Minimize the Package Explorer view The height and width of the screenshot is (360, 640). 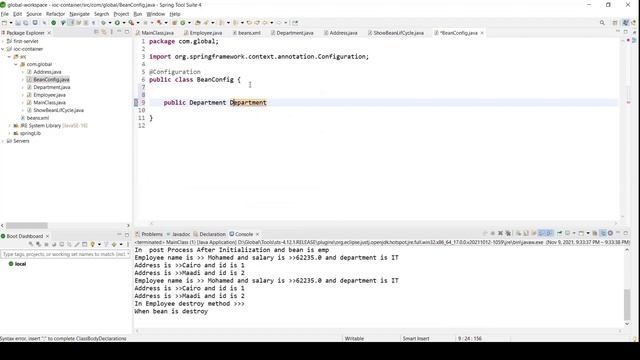[x=119, y=32]
